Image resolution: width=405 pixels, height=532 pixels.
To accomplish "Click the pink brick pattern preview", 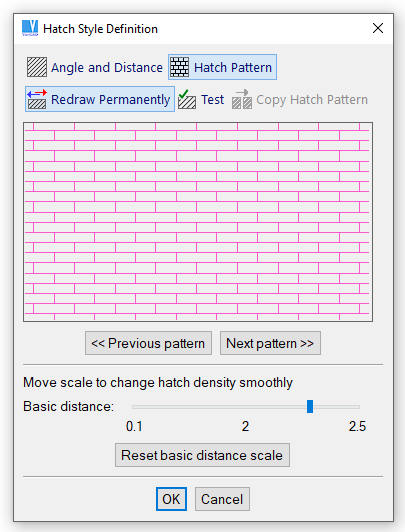I will 198,222.
